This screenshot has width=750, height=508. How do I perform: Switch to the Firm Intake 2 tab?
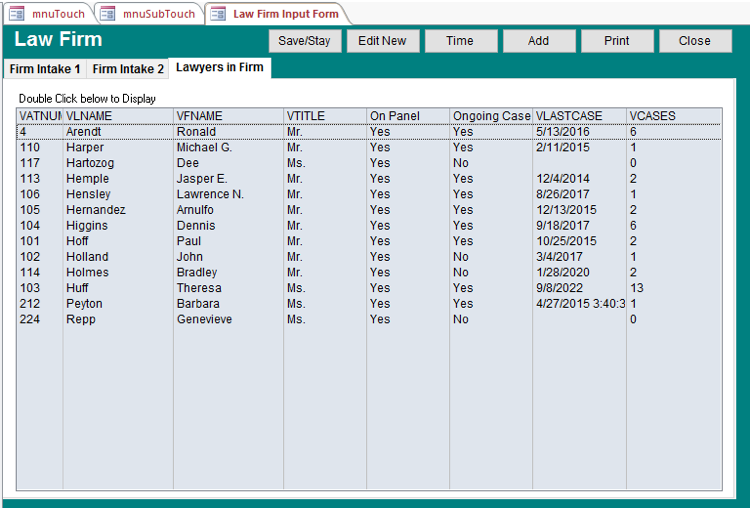coord(128,69)
